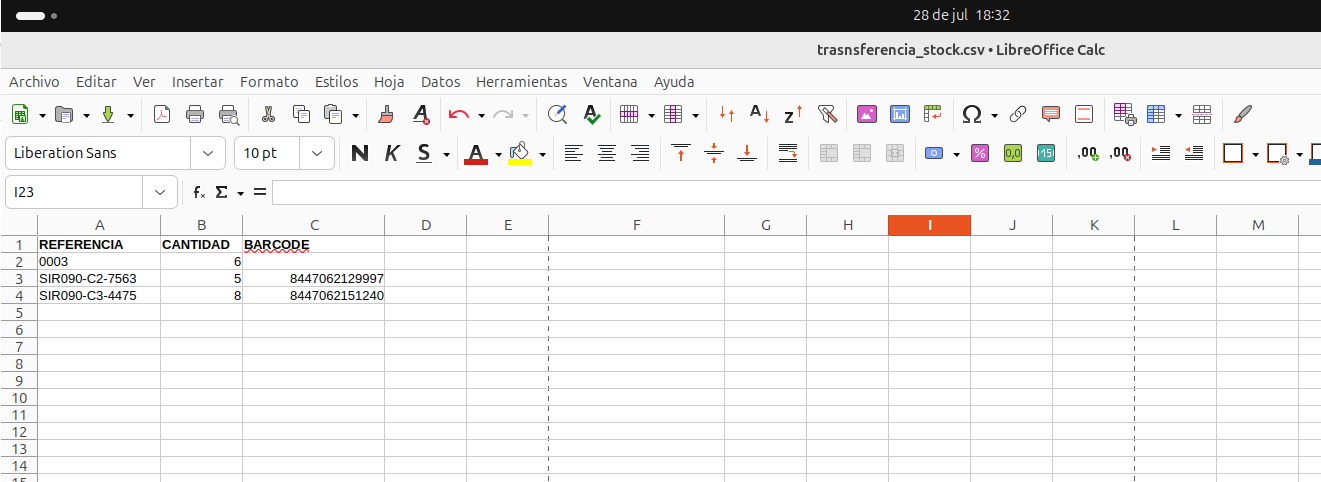Open the Herramientas menu
1321x482 pixels.
[521, 82]
